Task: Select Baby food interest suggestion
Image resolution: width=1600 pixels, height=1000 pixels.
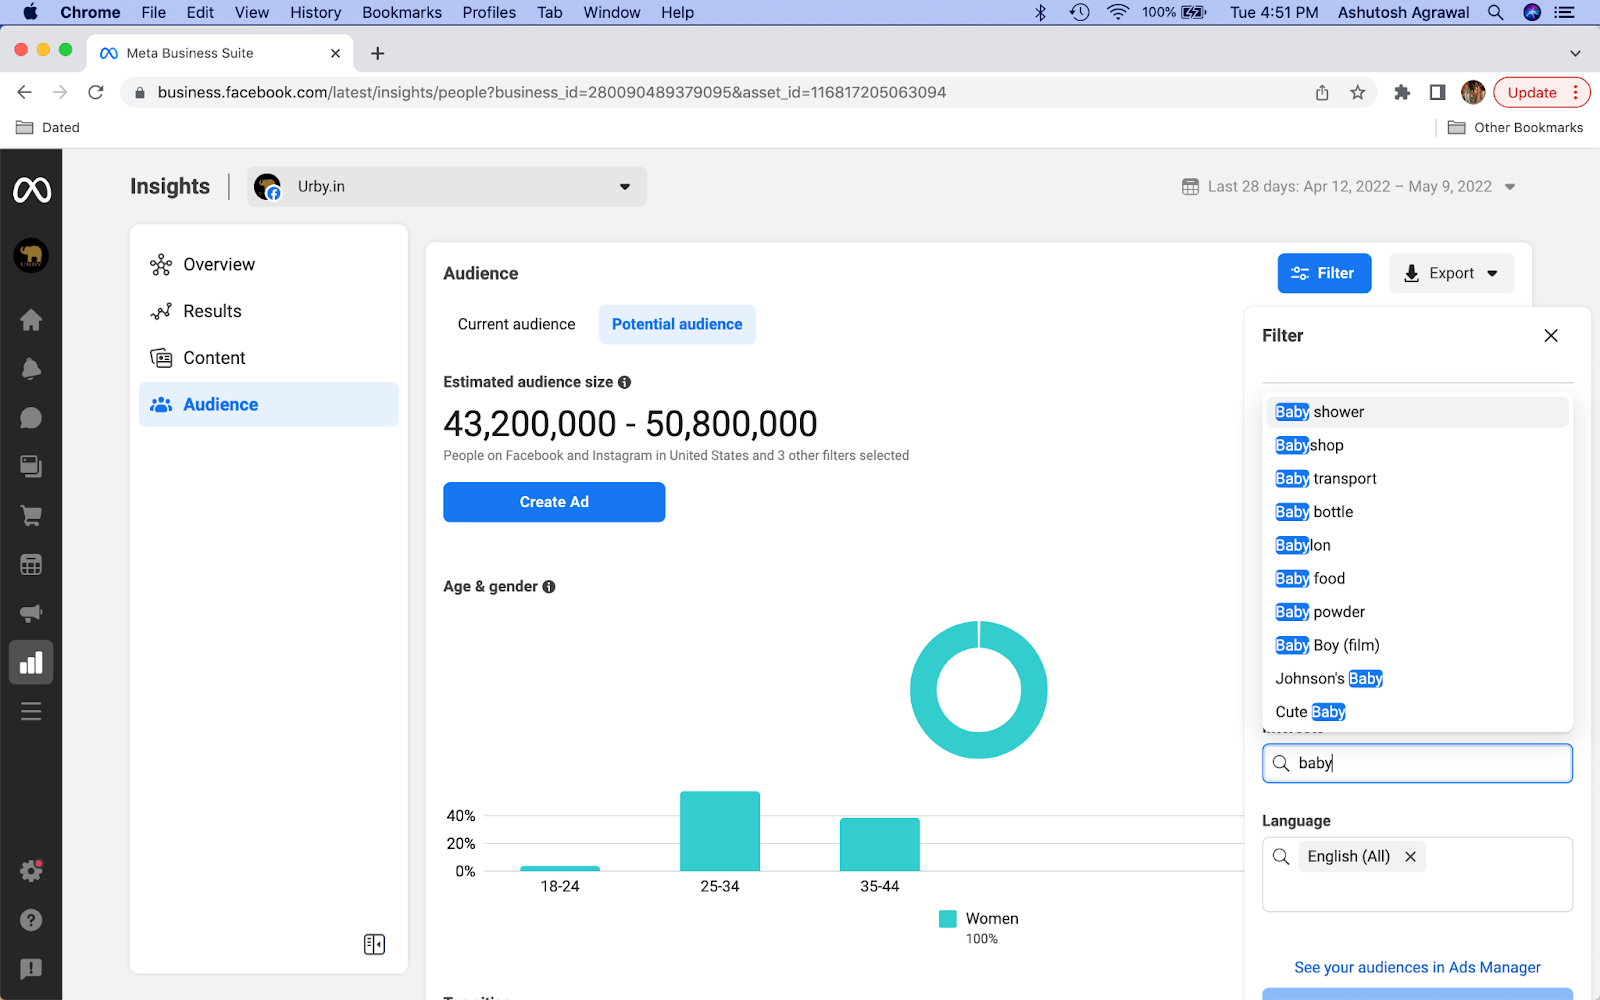Action: [x=1310, y=579]
